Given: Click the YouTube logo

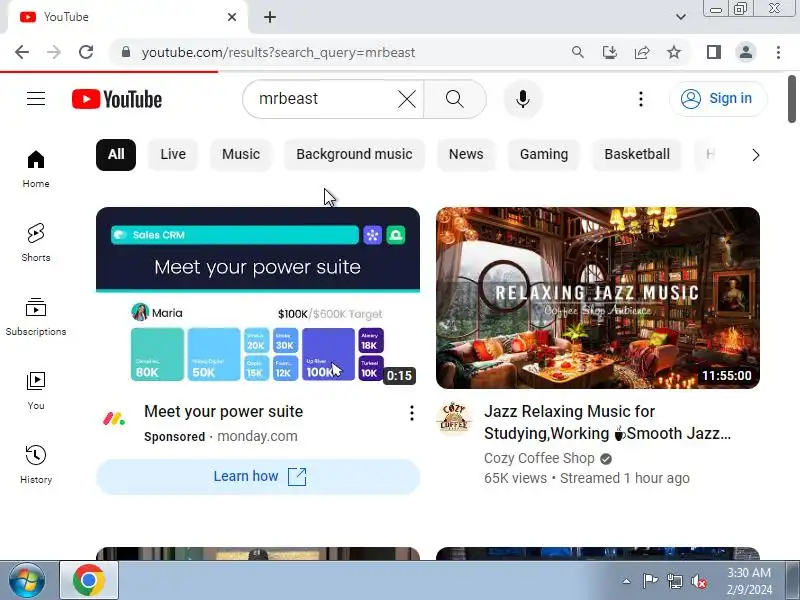Looking at the screenshot, I should coord(117,99).
